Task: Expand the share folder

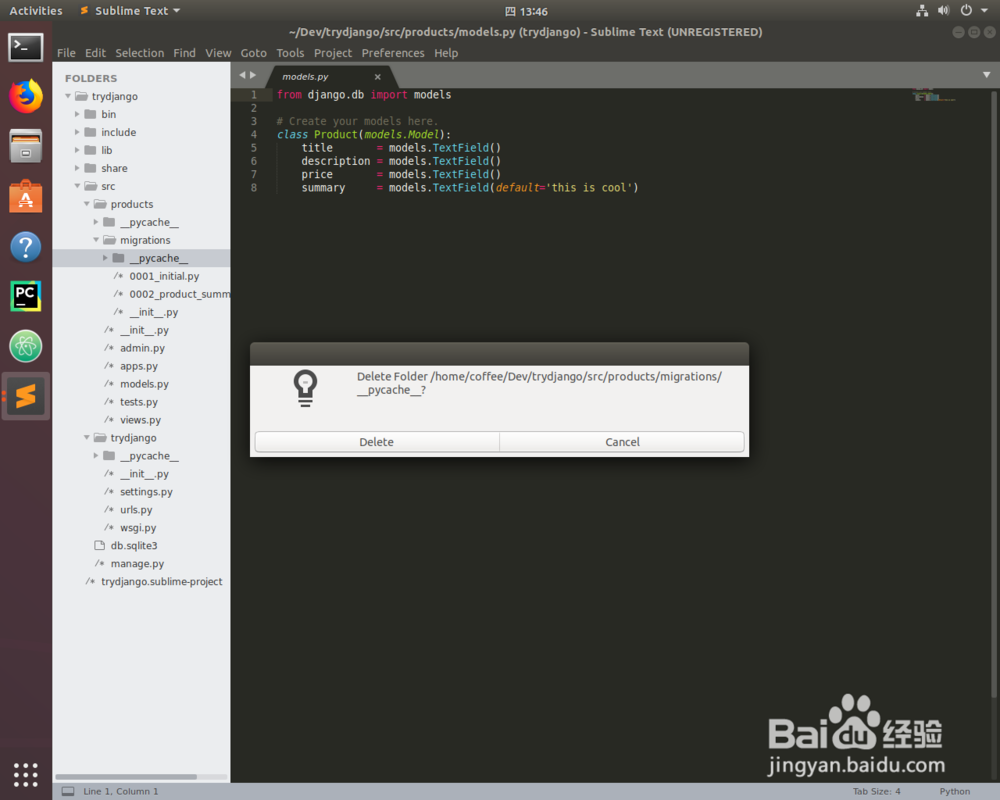Action: tap(77, 168)
